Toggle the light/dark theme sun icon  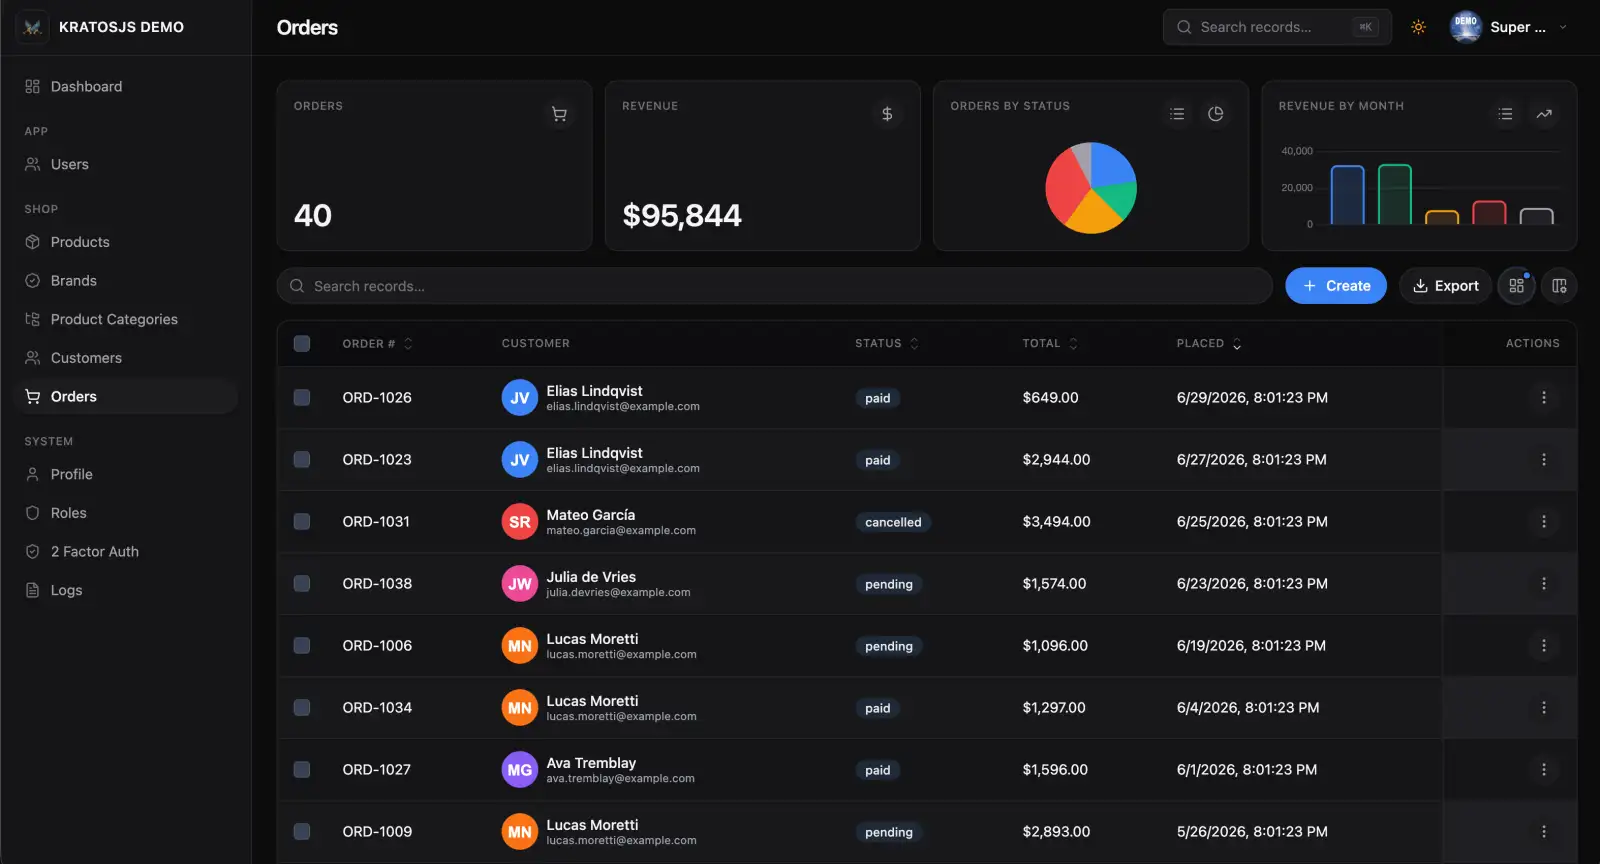(1418, 27)
